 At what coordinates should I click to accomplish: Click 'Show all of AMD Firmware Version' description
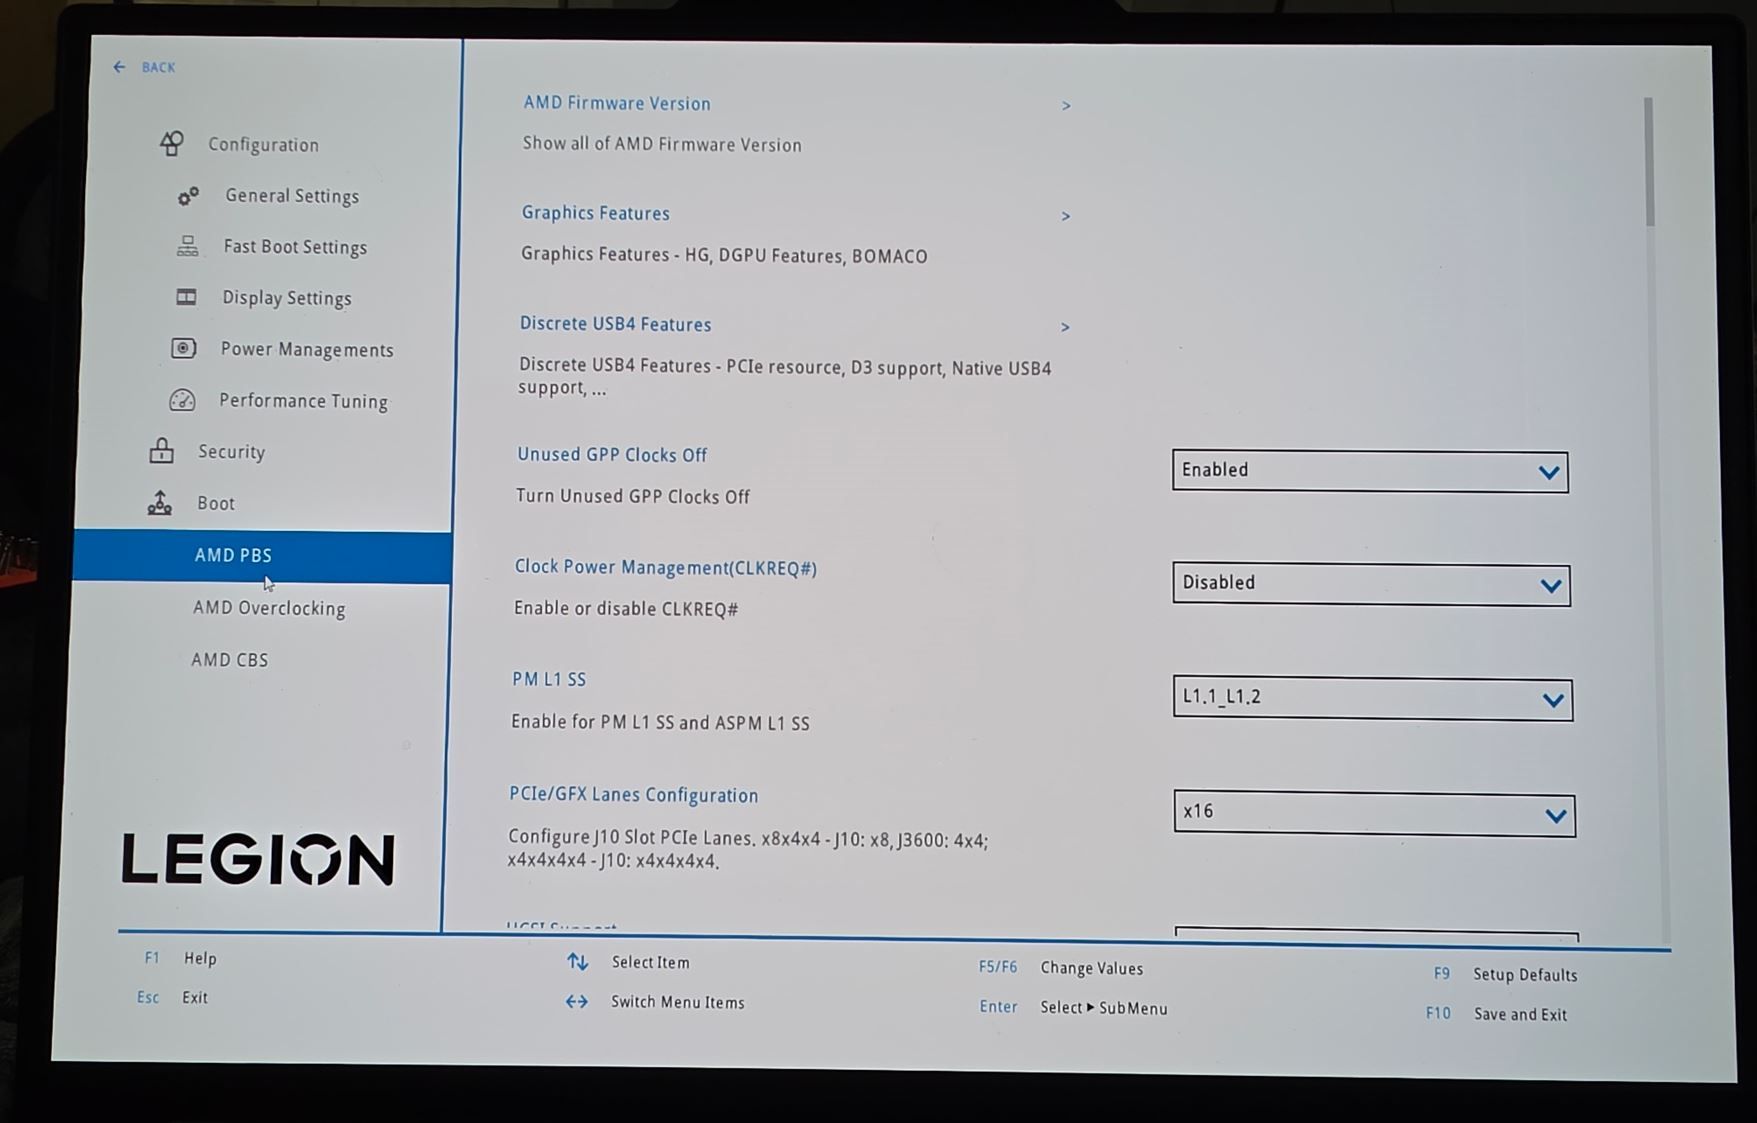point(662,144)
